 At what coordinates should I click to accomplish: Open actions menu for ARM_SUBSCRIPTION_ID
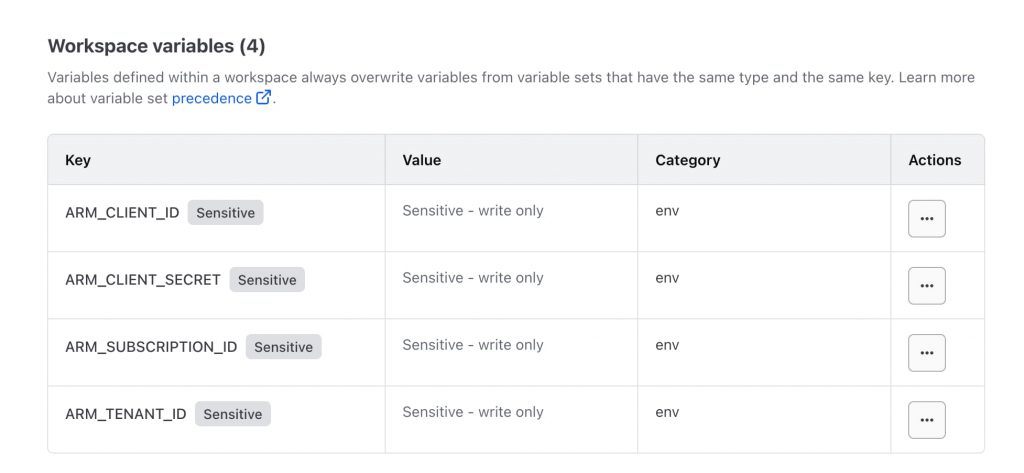[x=926, y=353]
